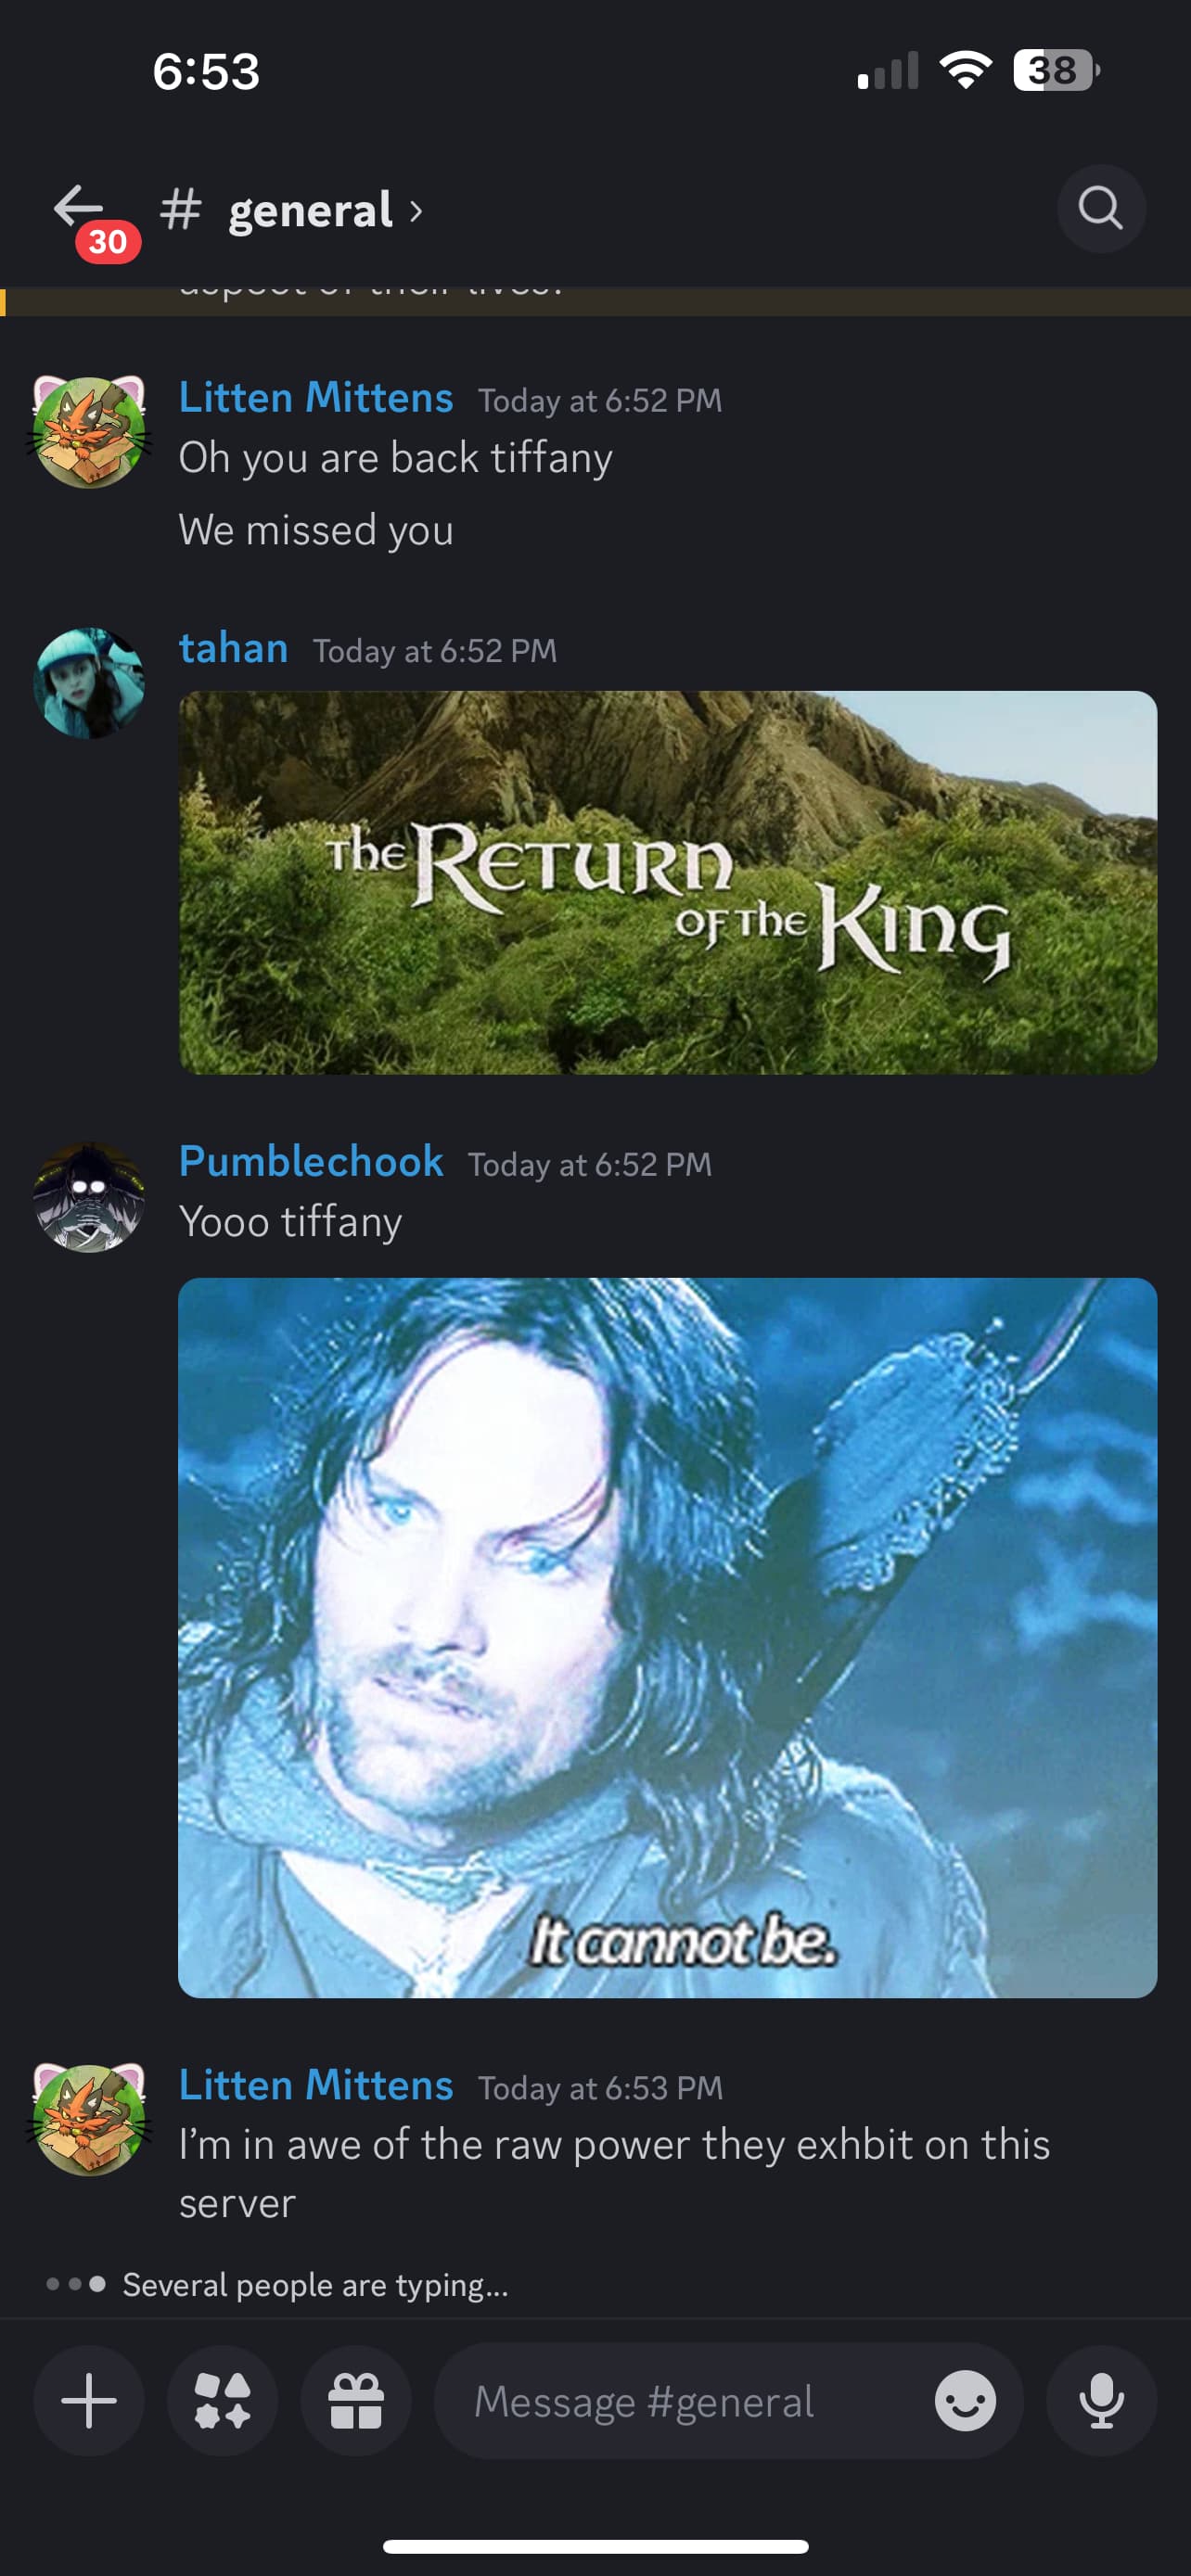Open tahan's profile avatar

click(x=89, y=683)
